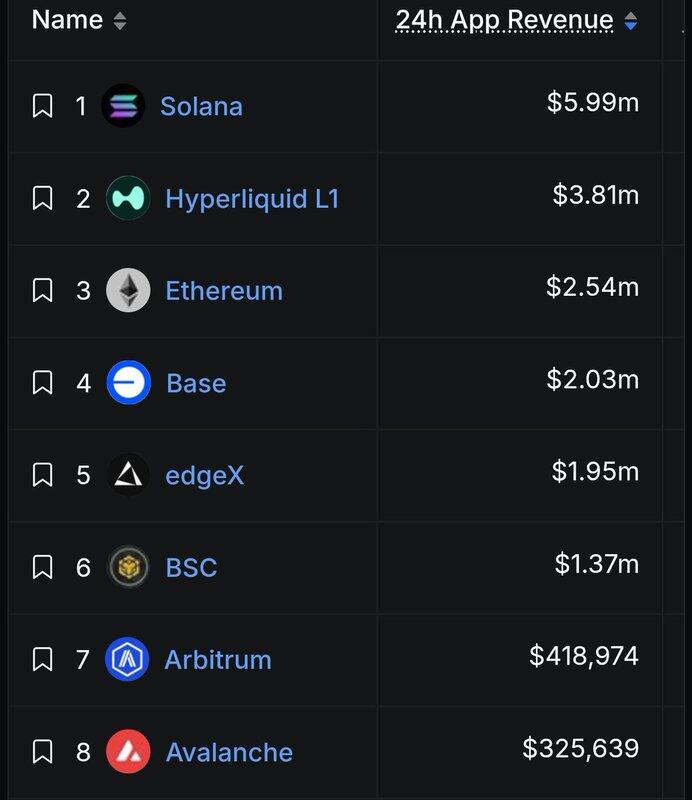This screenshot has height=800, width=692.
Task: Click the Arbitrum logo icon
Action: coord(128,660)
